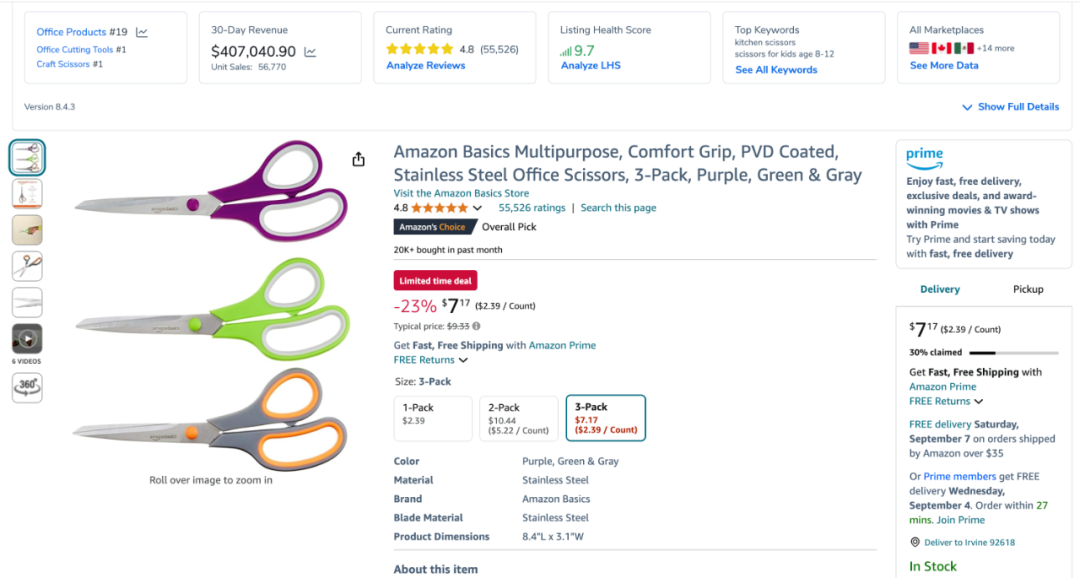Open the star rating breakdown dropdown
1080x578 pixels.
[477, 208]
